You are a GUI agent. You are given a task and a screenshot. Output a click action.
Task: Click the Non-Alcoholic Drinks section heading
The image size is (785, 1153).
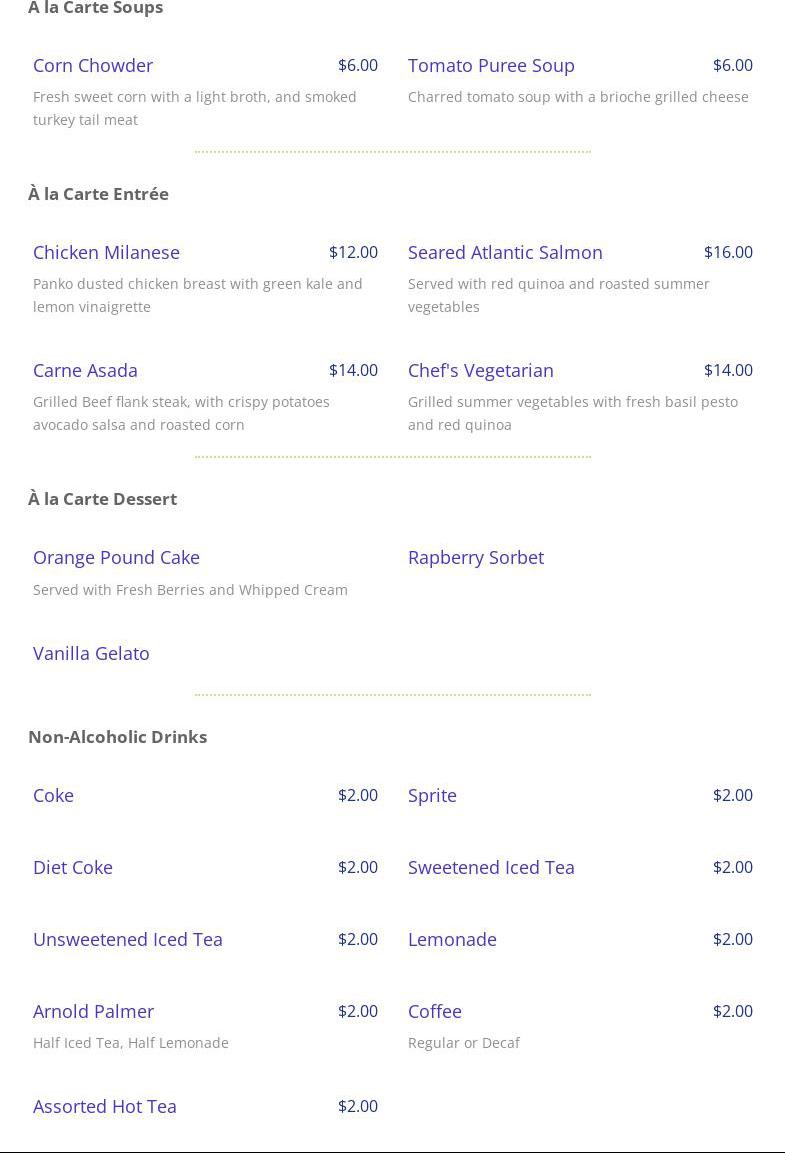coord(117,737)
